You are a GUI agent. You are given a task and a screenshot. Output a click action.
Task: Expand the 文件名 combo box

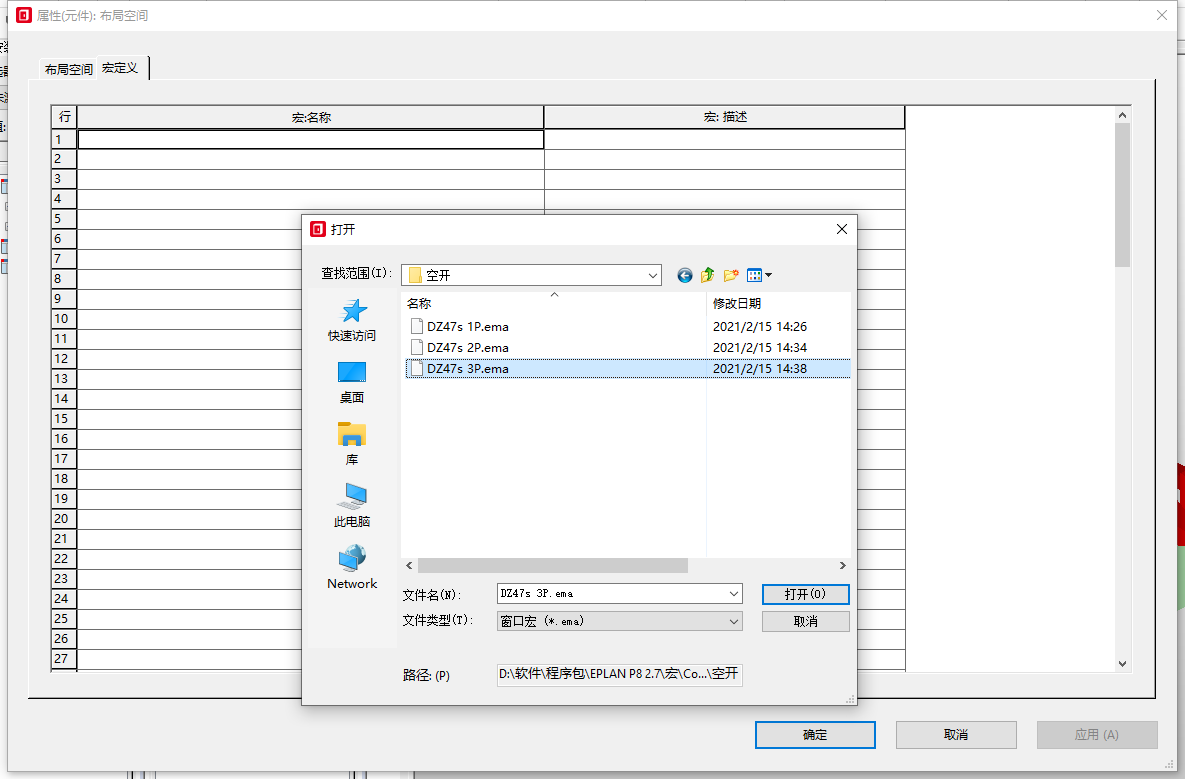point(735,594)
